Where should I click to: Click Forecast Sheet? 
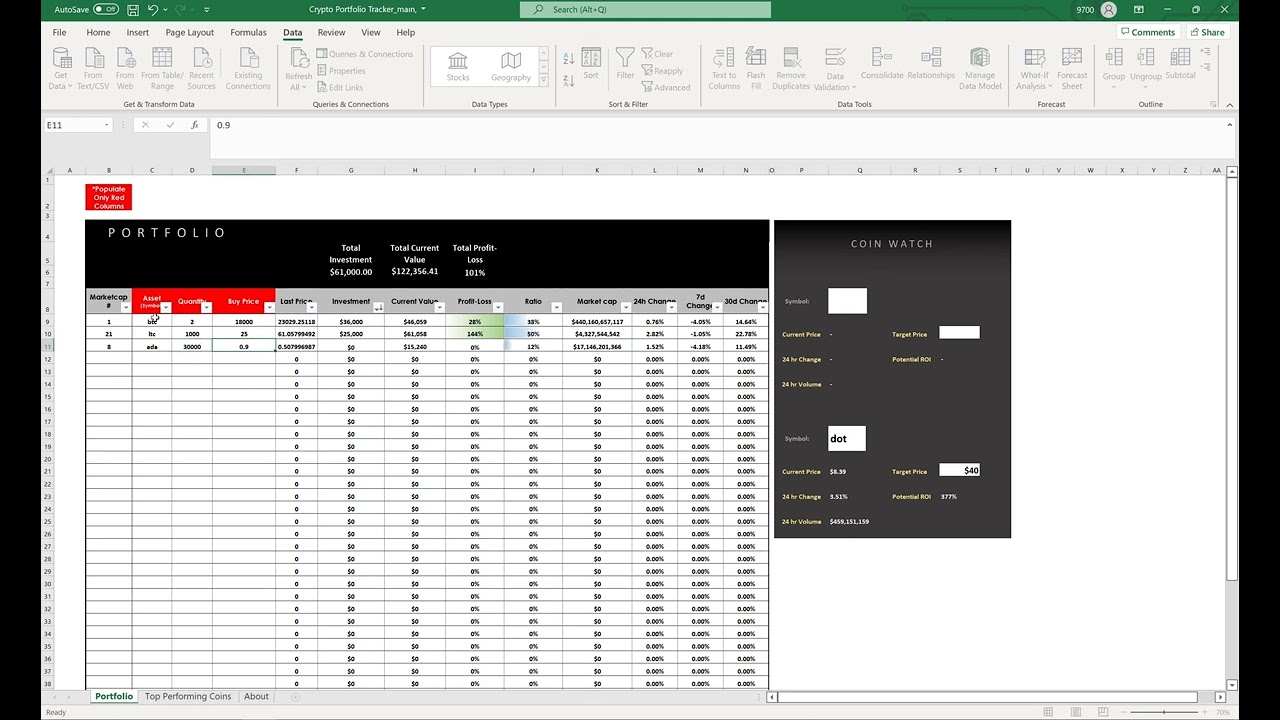pyautogui.click(x=1072, y=68)
